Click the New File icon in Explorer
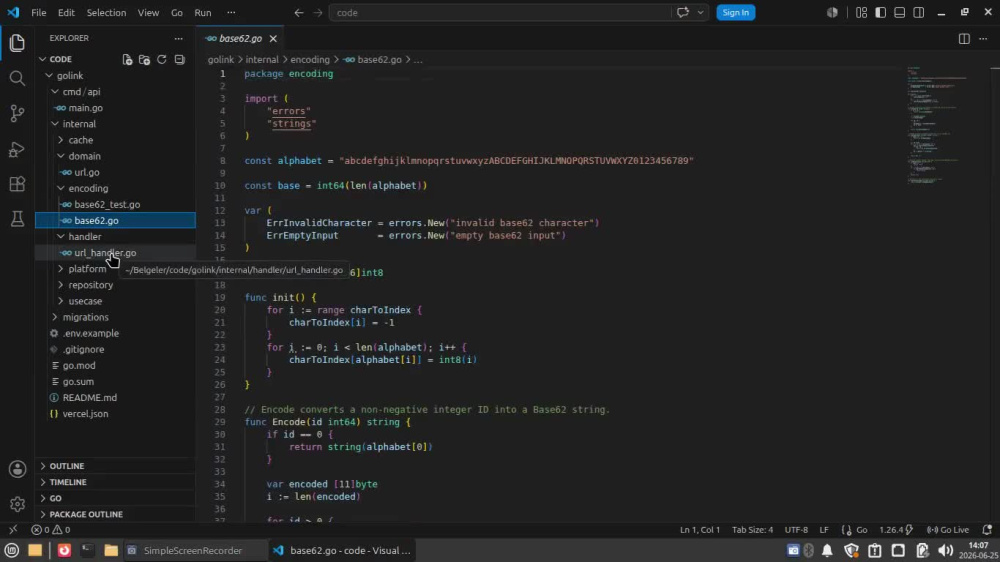Viewport: 1000px width, 562px height. tap(127, 59)
